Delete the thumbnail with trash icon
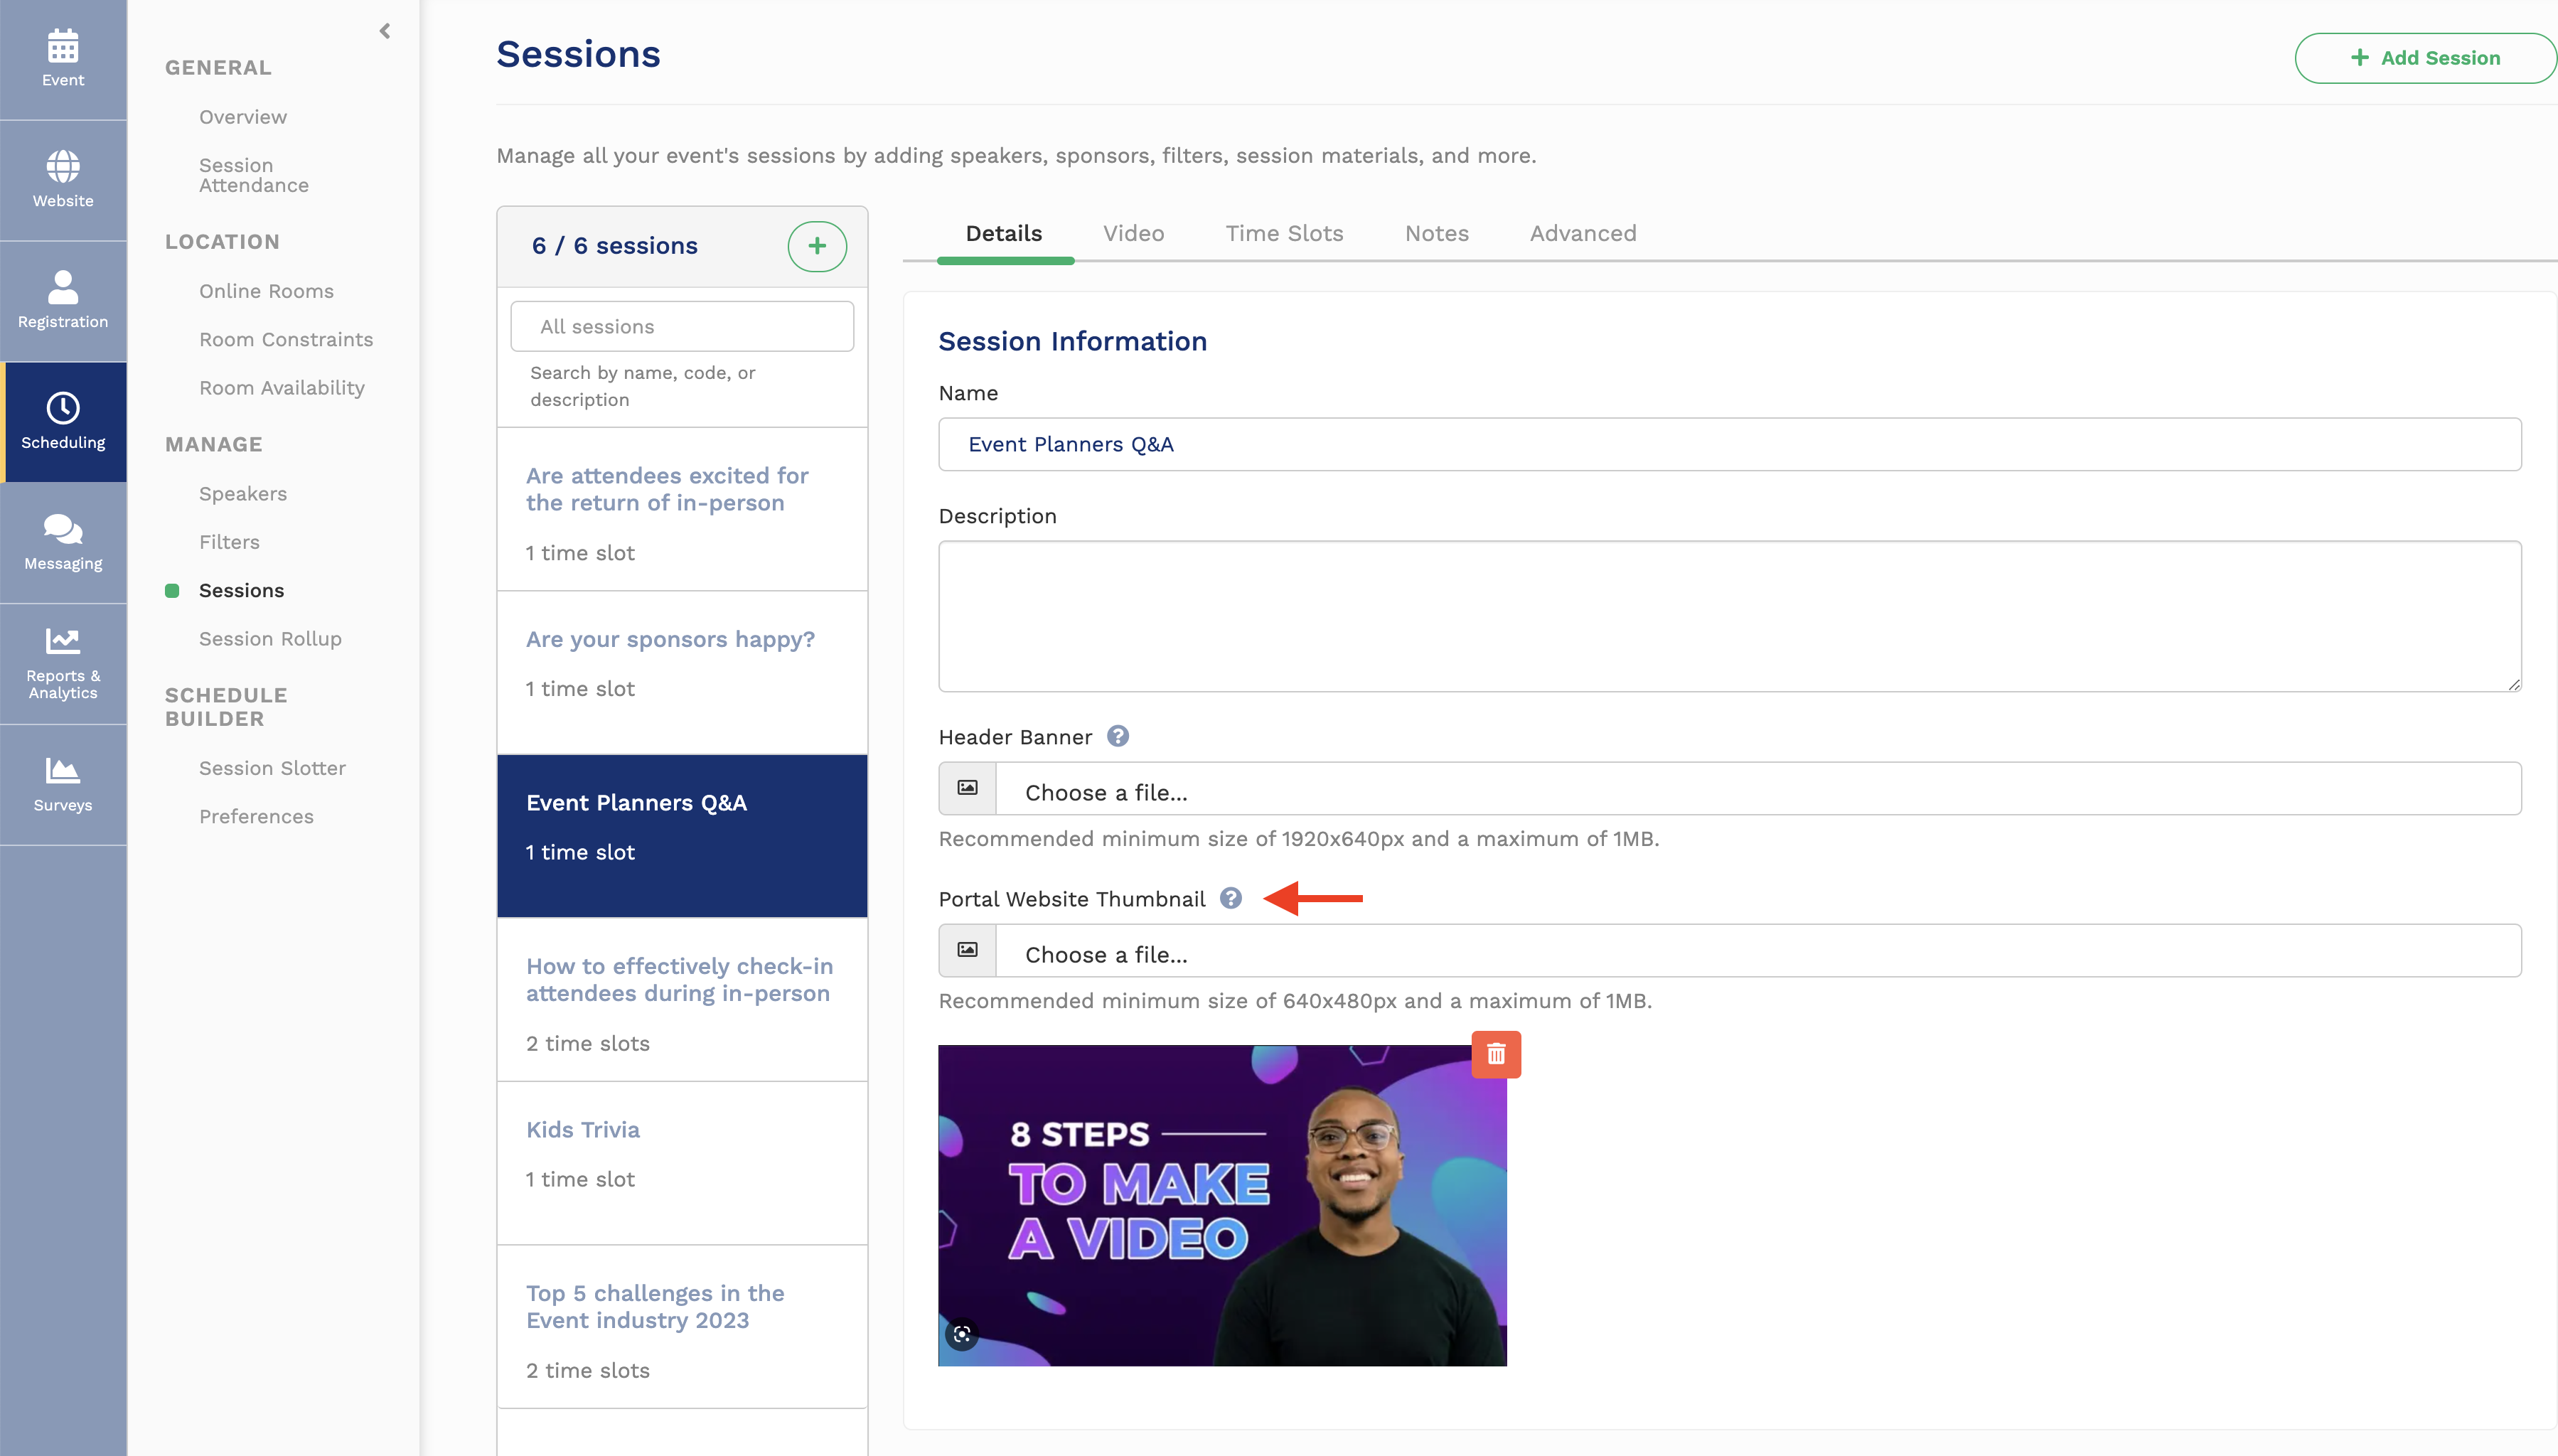2558x1456 pixels. 1495,1054
